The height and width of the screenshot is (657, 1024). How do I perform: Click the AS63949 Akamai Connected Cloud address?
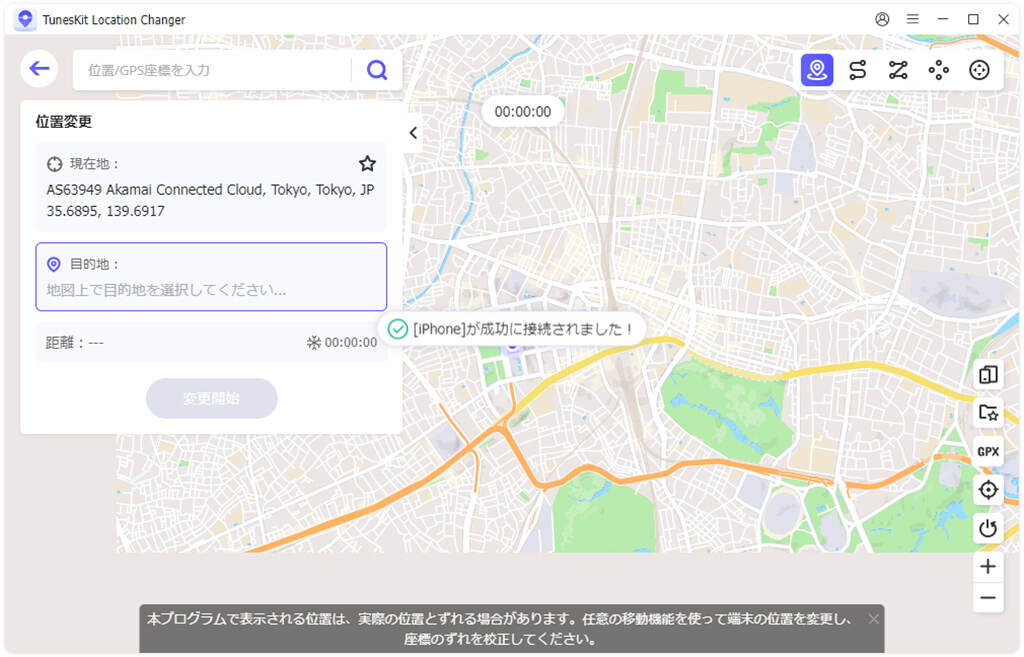coord(210,189)
